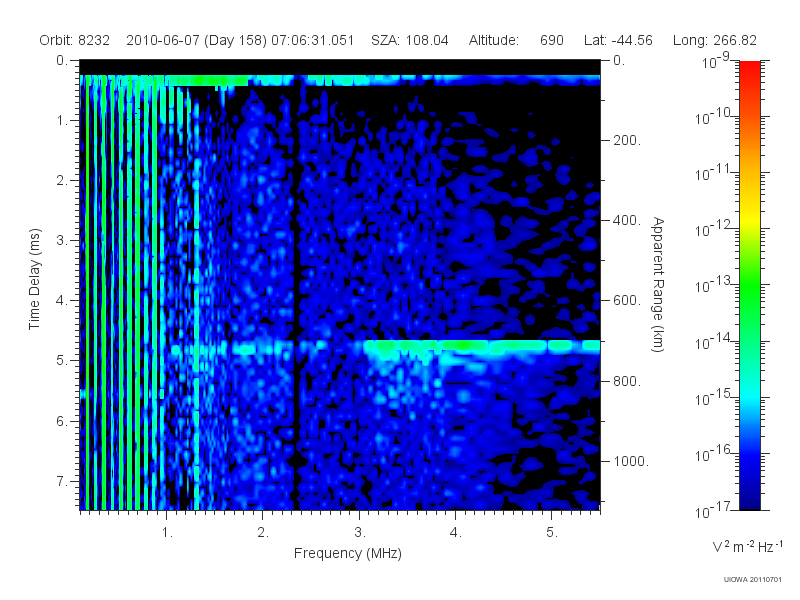The height and width of the screenshot is (600, 800).
Task: Click the altitude value '690'
Action: pos(552,40)
